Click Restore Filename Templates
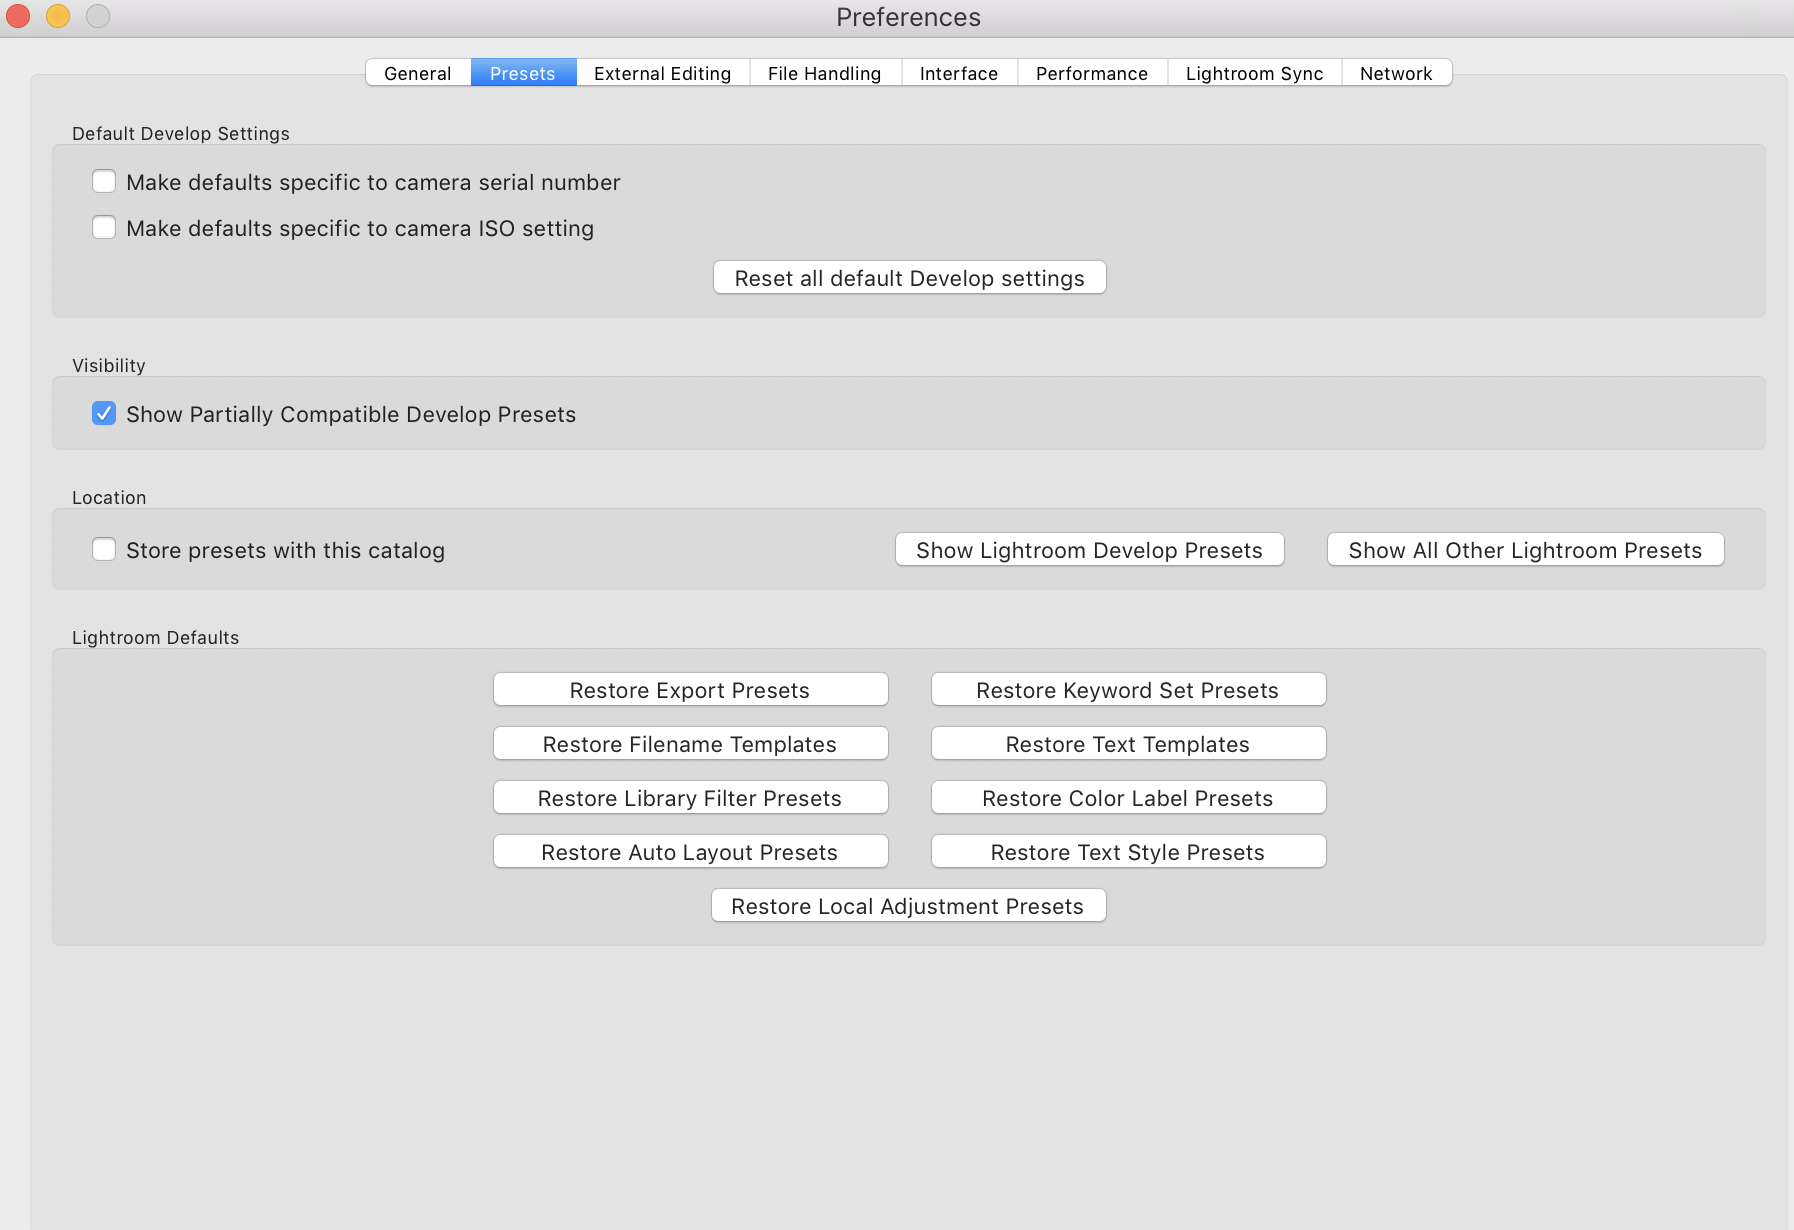1794x1230 pixels. (x=691, y=744)
